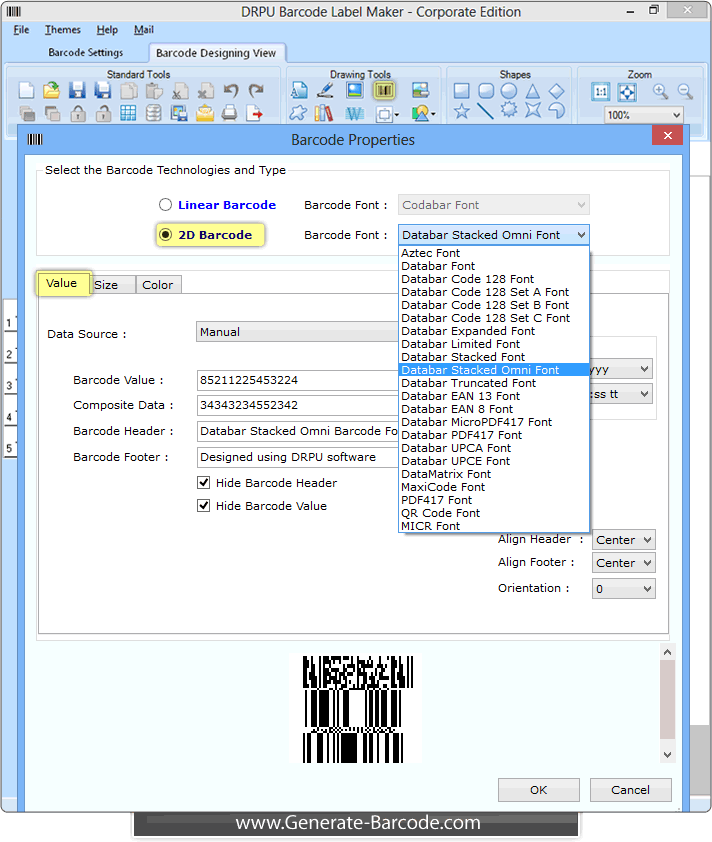The width and height of the screenshot is (712, 842).
Task: Switch to the Size tab
Action: pos(112,285)
